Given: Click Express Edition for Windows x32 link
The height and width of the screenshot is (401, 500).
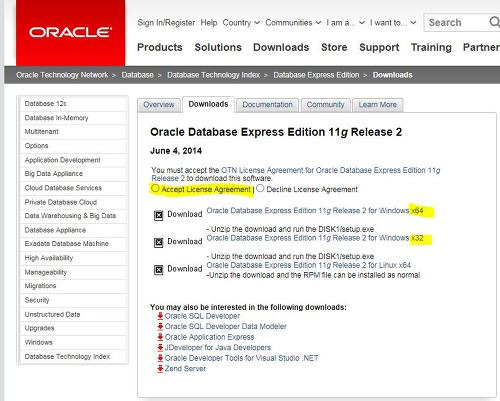Looking at the screenshot, I should (315, 238).
